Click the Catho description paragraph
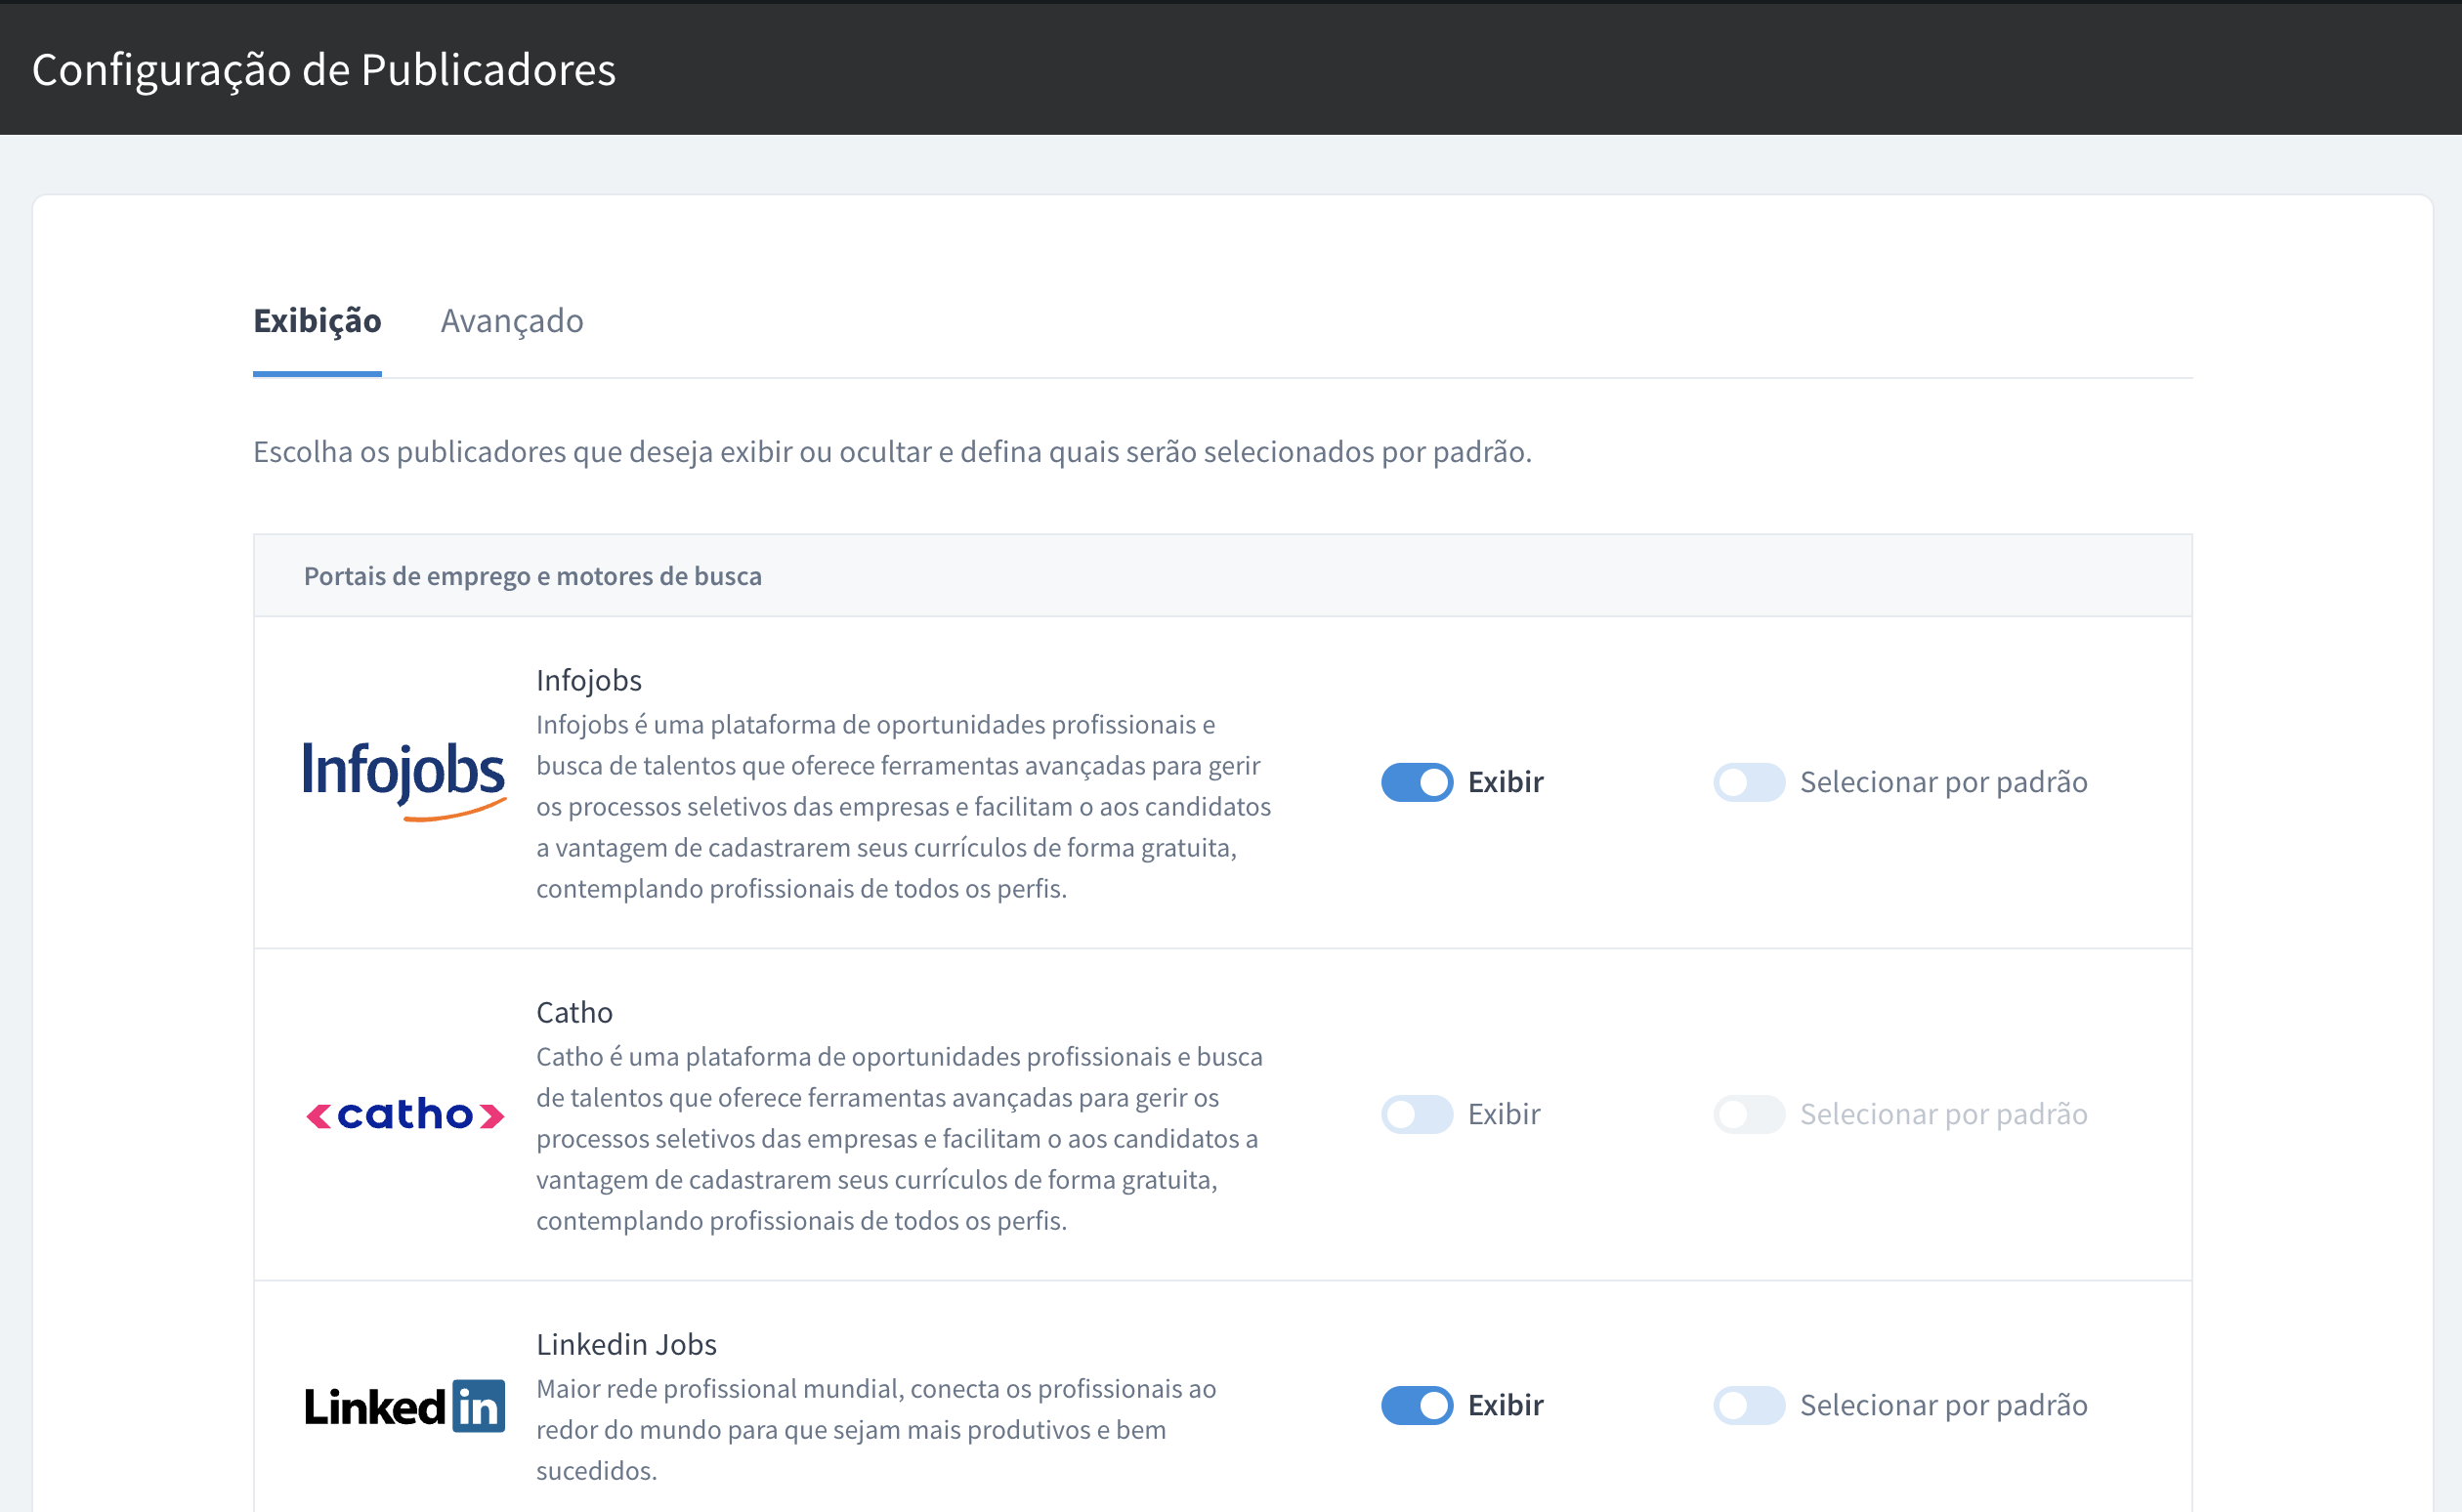2462x1512 pixels. [898, 1138]
